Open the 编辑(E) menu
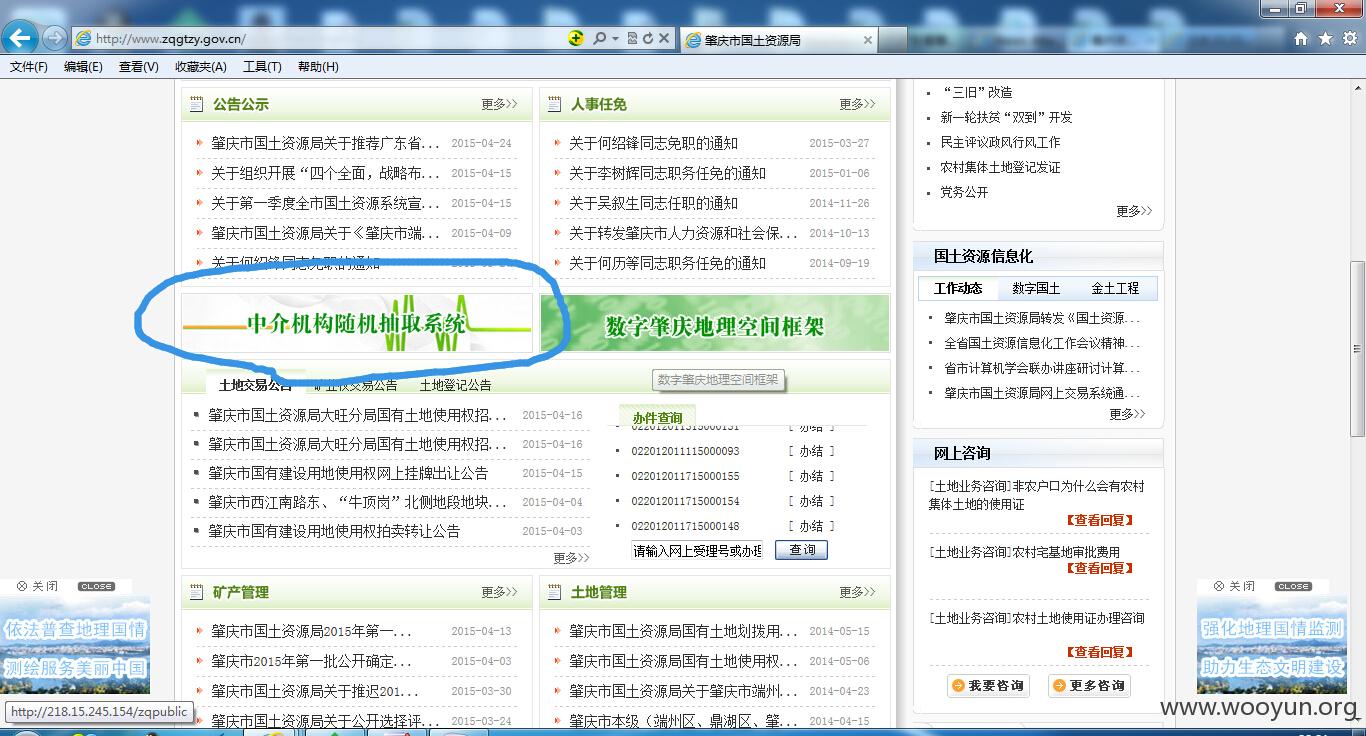 (x=83, y=67)
